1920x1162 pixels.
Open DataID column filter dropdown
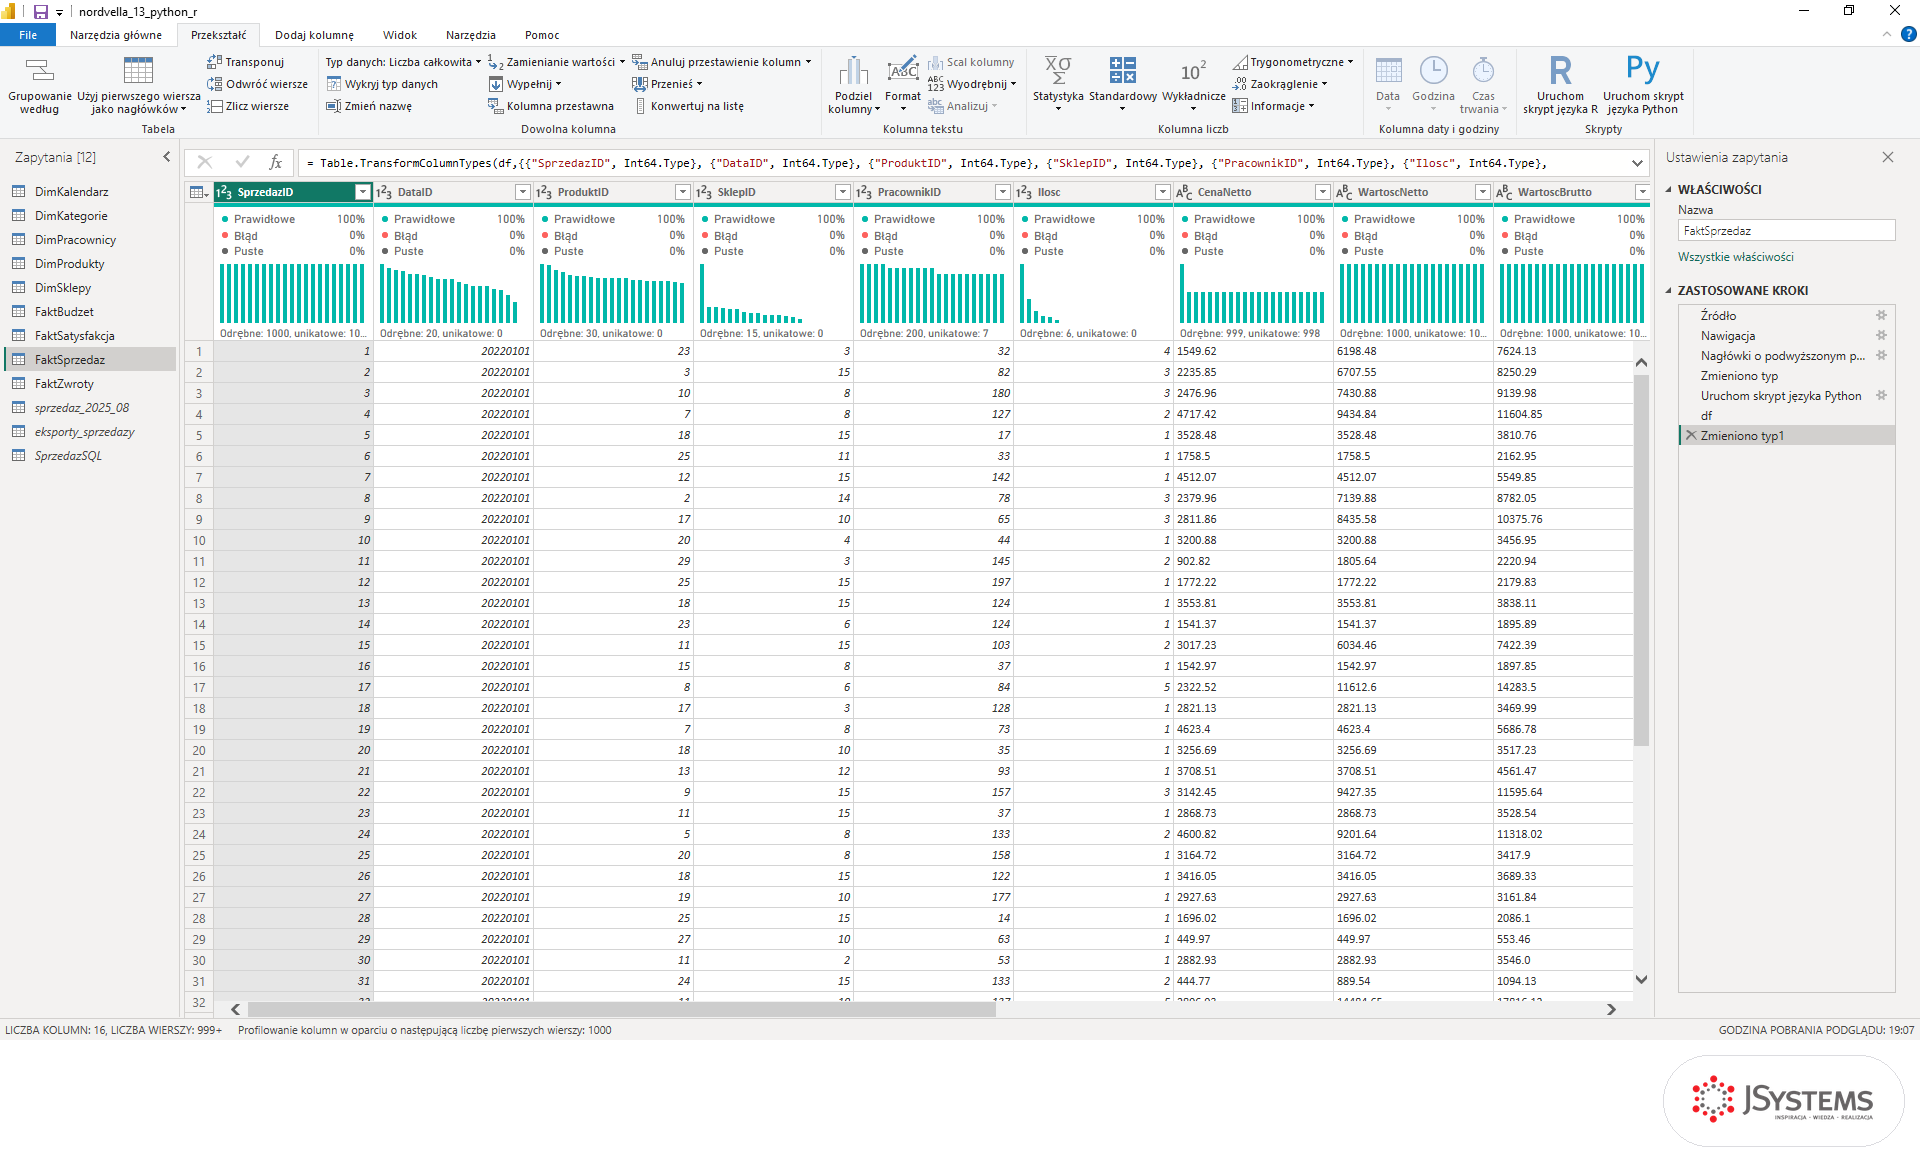[522, 192]
